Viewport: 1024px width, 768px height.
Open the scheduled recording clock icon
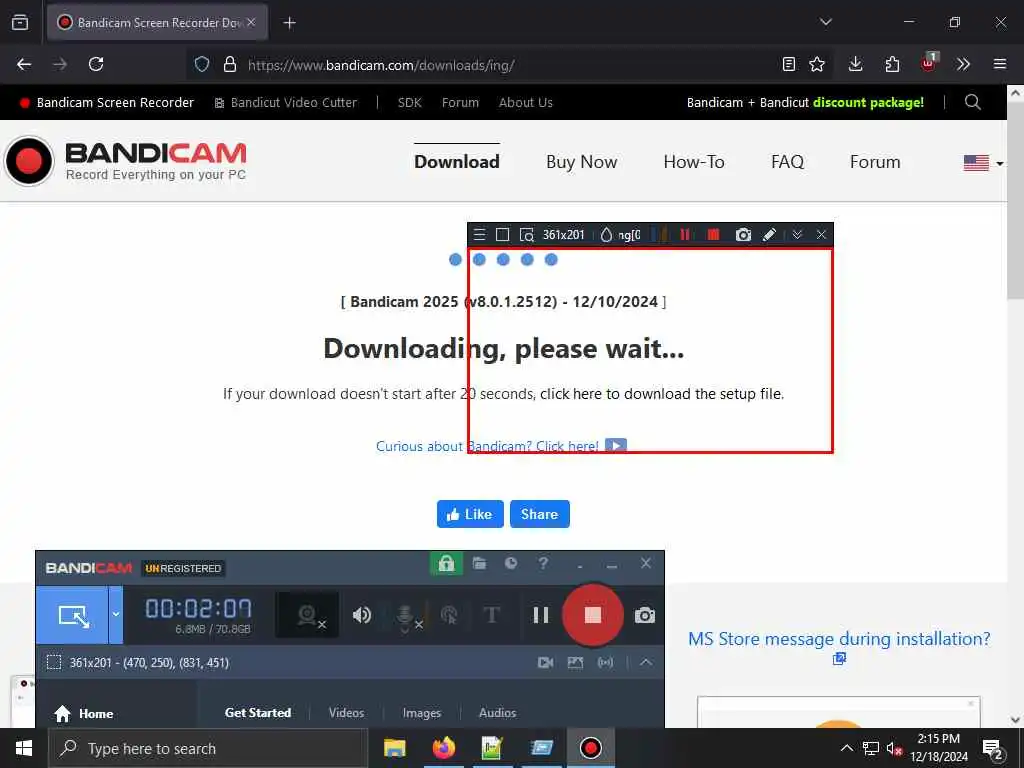point(511,563)
